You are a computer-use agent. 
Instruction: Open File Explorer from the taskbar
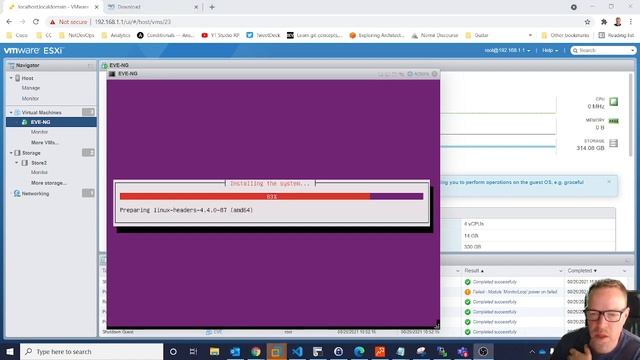coord(214,351)
